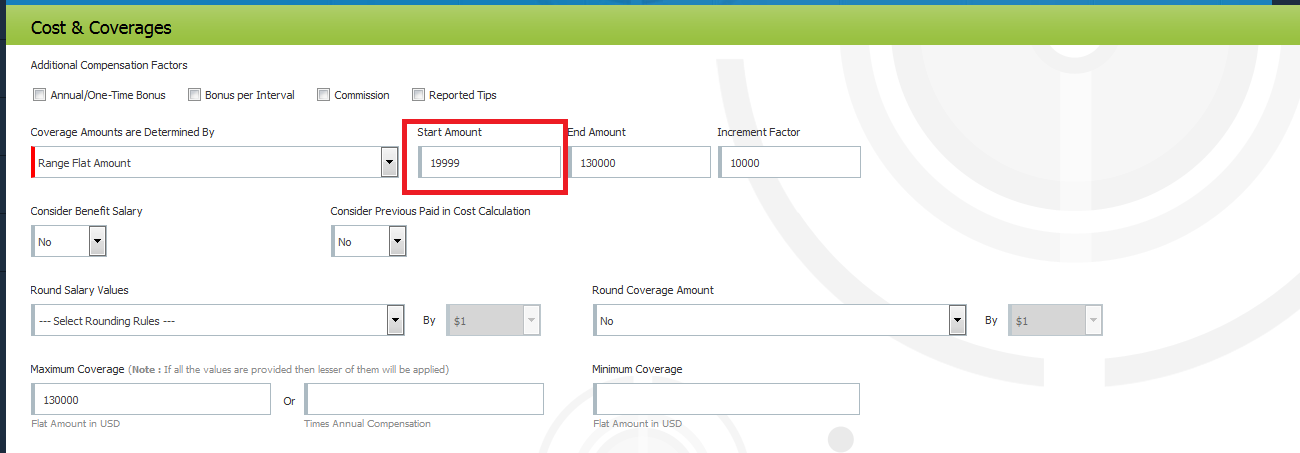
Task: Toggle the Reported Tips checkbox
Action: [x=418, y=95]
